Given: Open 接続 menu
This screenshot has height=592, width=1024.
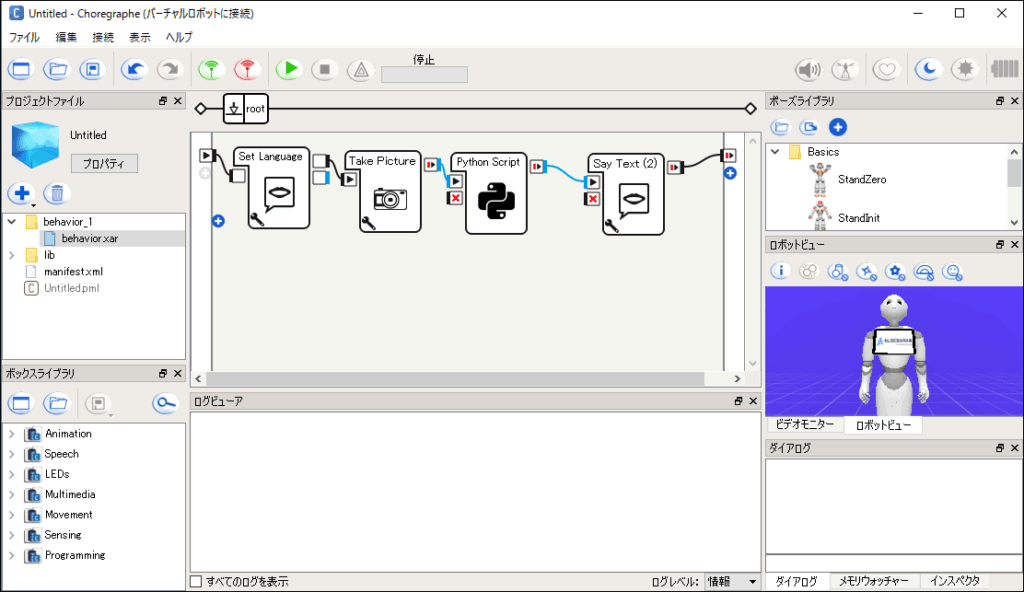Looking at the screenshot, I should coord(103,37).
